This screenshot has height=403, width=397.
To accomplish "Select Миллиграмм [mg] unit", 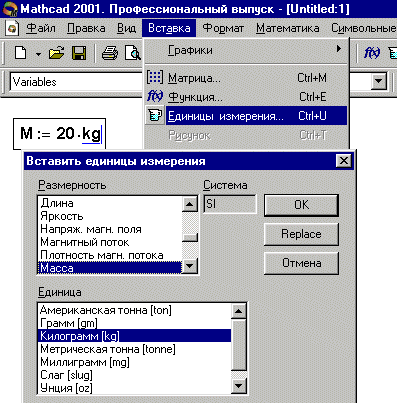I will tap(135, 362).
